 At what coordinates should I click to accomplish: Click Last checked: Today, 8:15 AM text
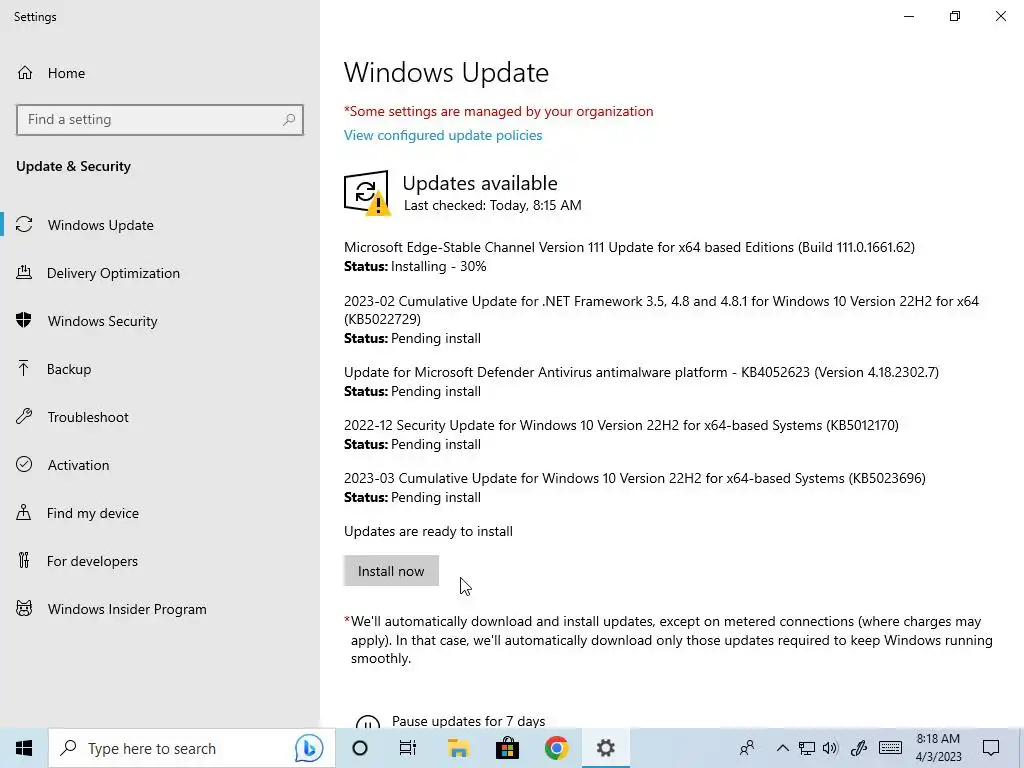(x=492, y=205)
